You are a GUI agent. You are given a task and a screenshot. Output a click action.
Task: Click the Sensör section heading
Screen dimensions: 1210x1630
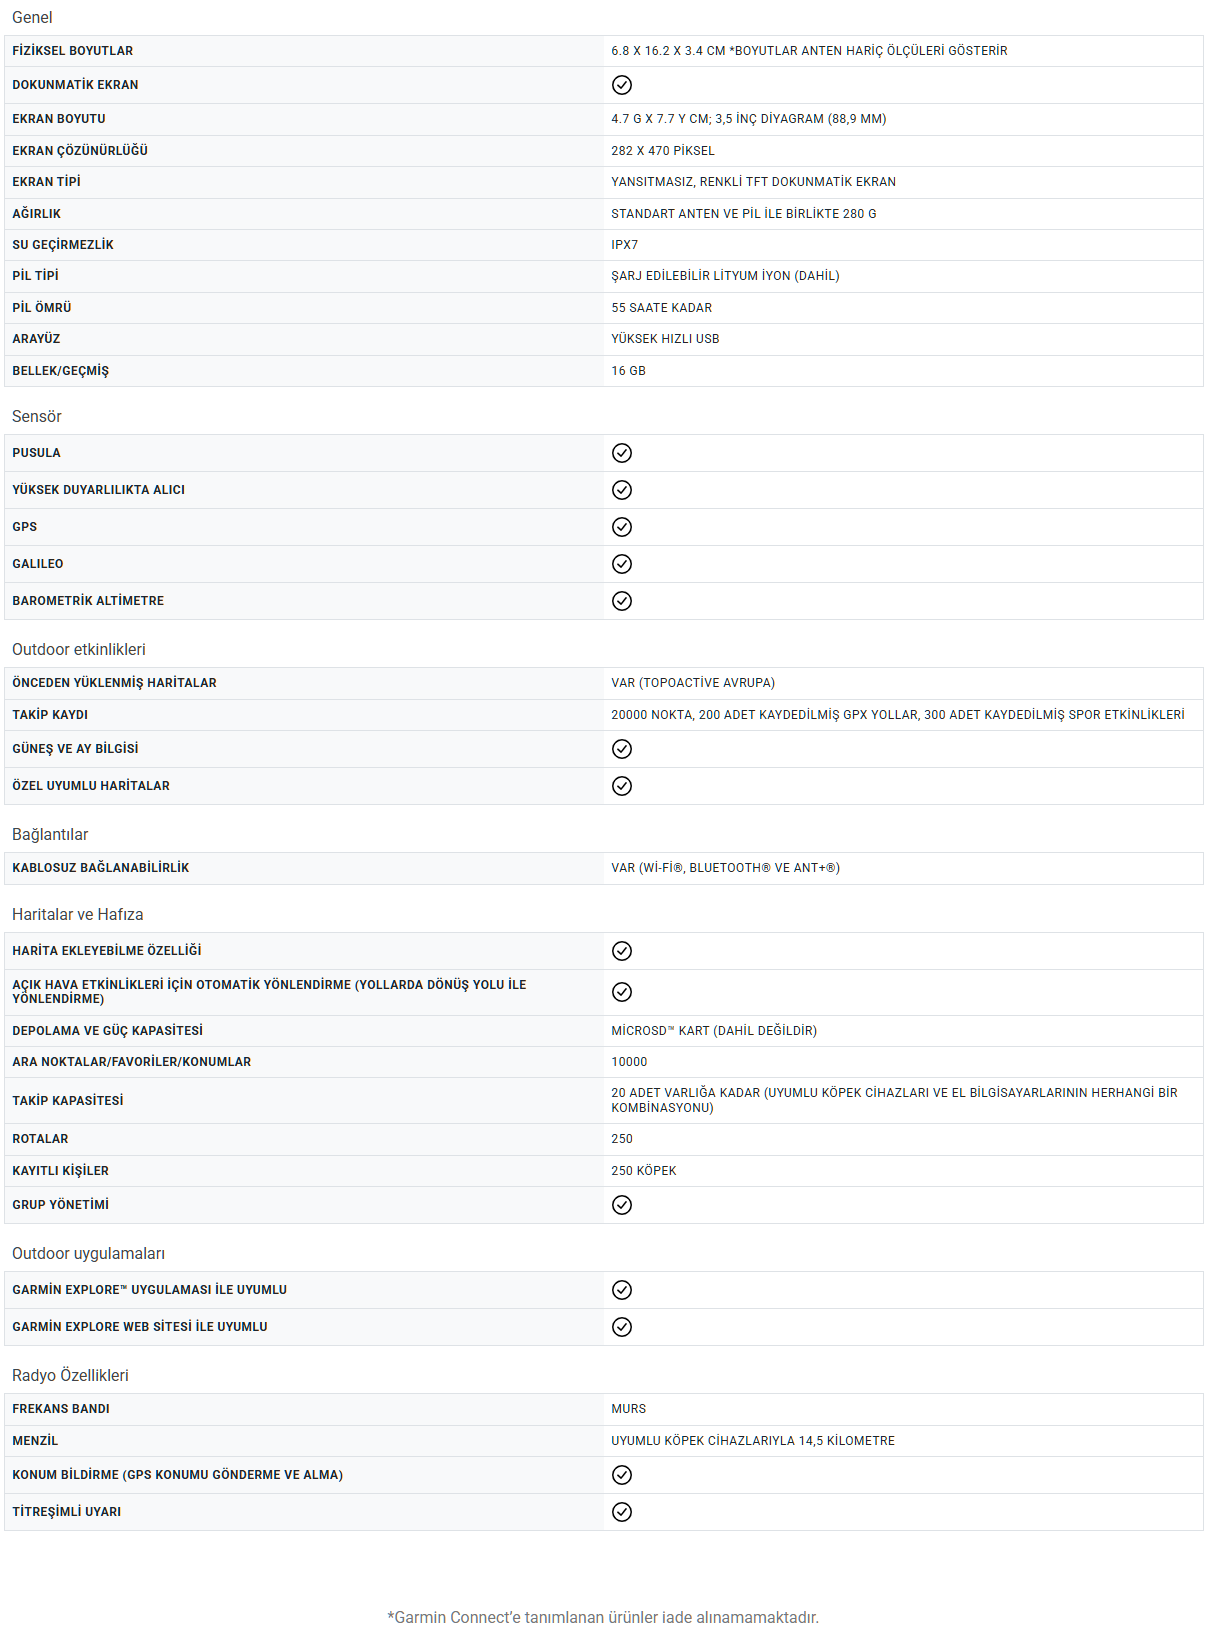(37, 417)
